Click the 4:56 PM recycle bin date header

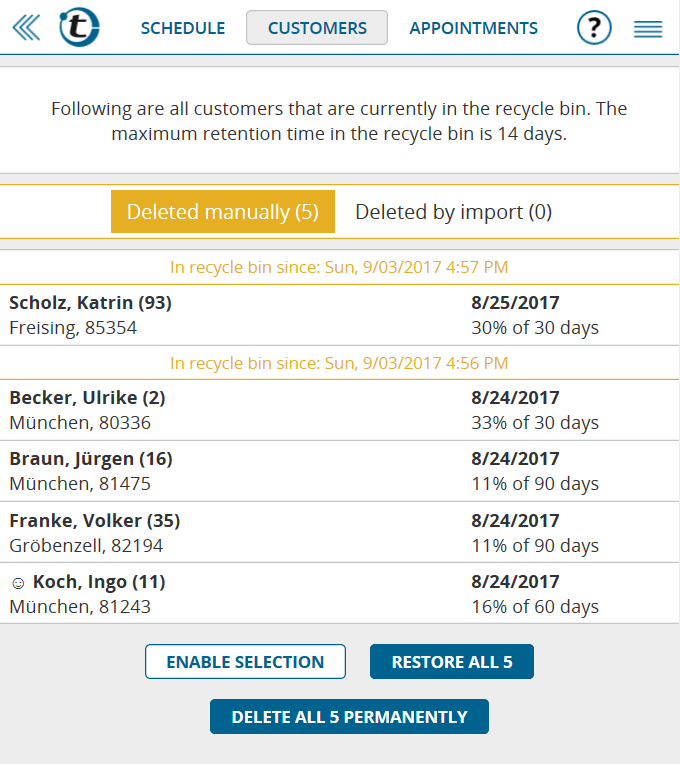(339, 363)
